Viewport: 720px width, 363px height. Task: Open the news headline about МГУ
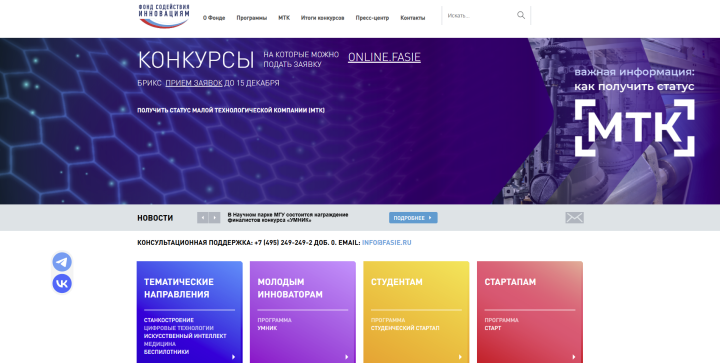click(x=288, y=218)
